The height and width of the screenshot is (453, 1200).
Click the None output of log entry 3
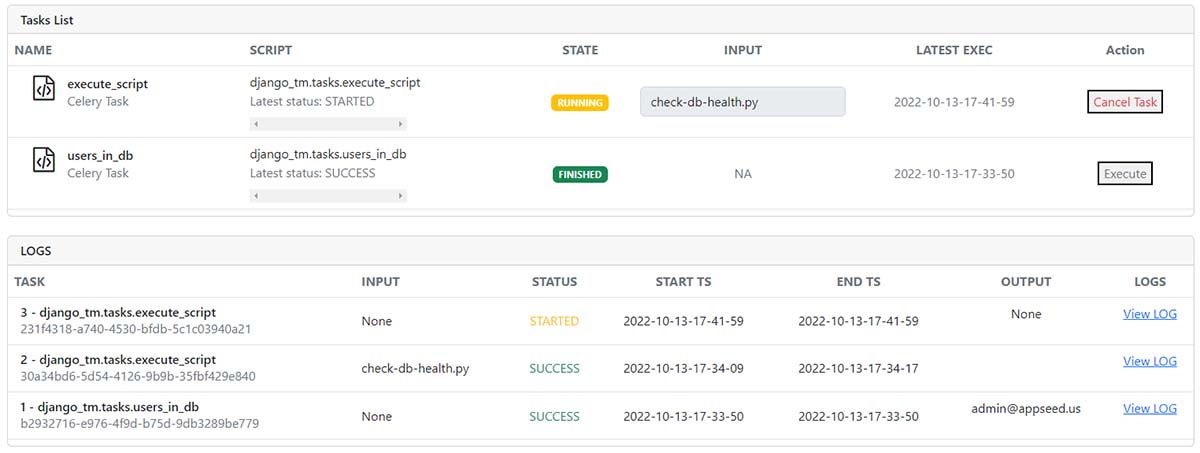click(x=1026, y=314)
